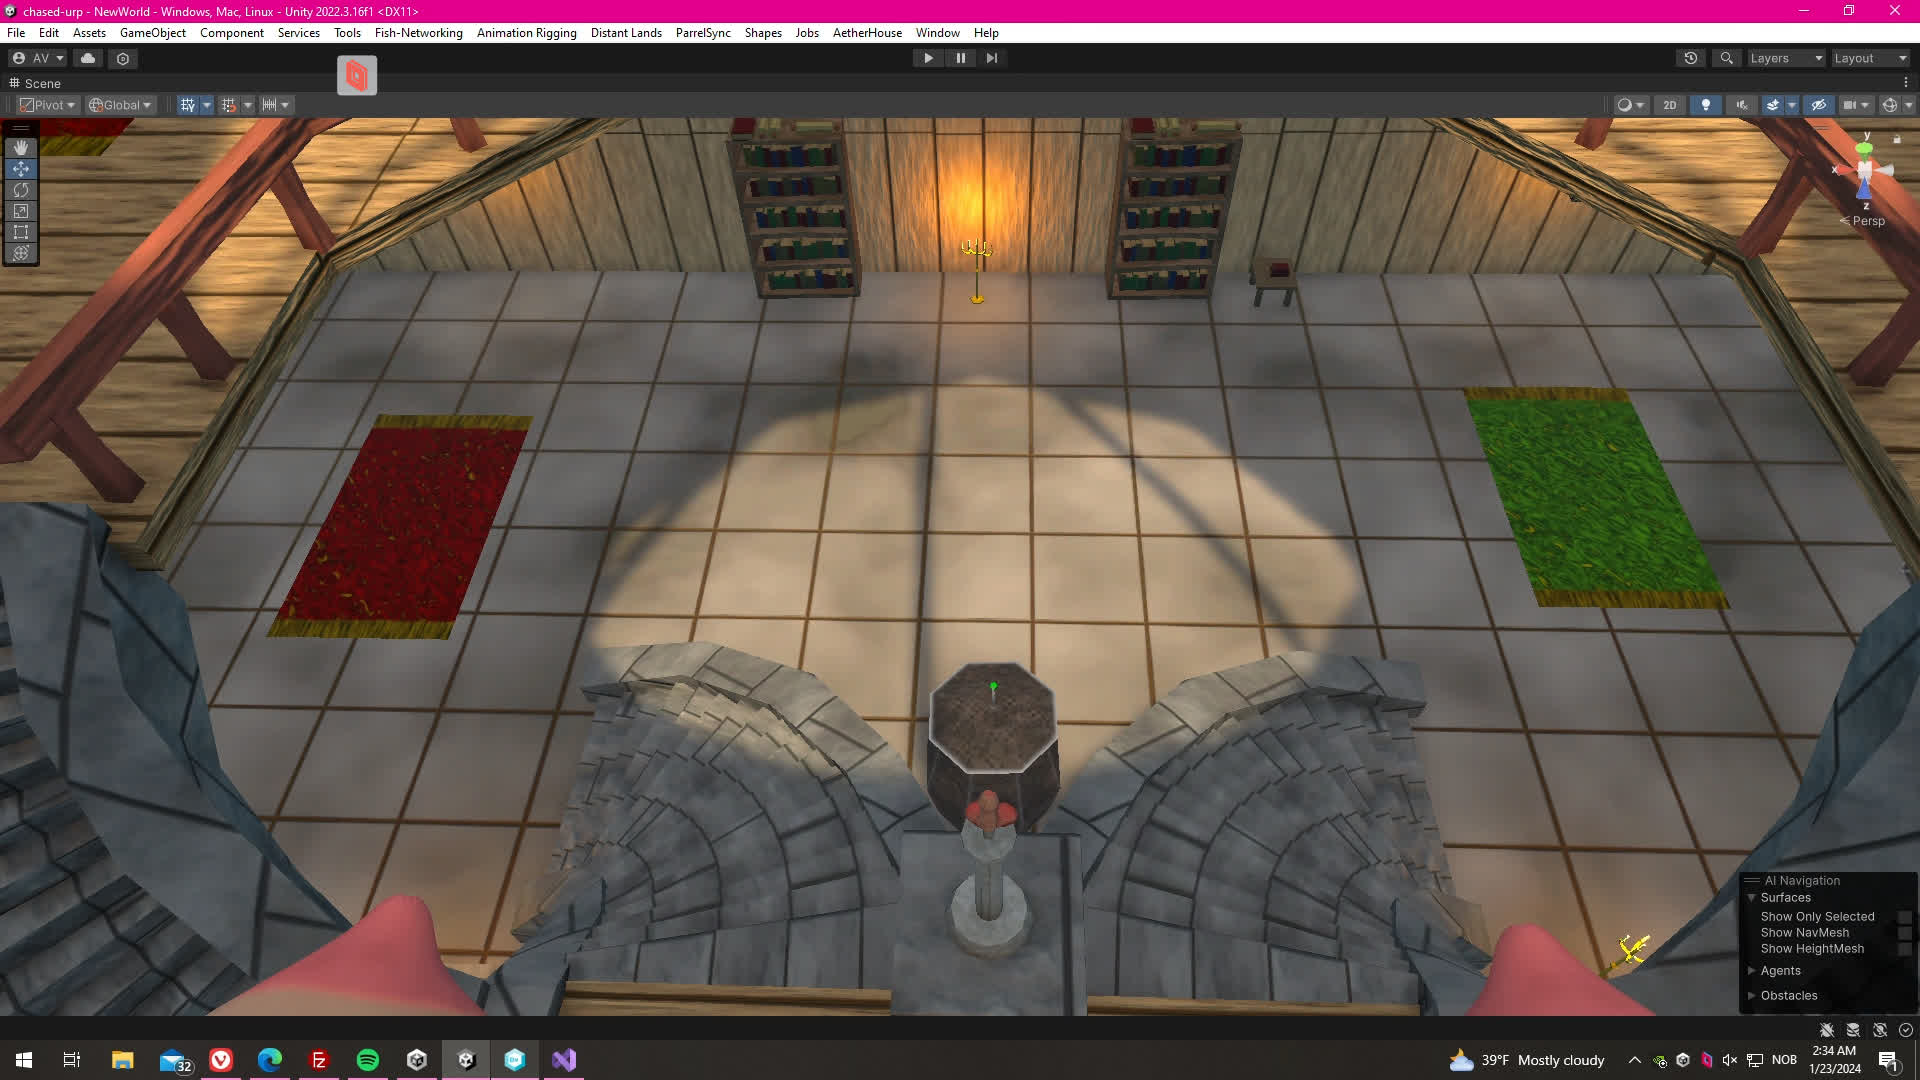Select the Rotate tool
Screen dimensions: 1920x1080
coord(20,190)
